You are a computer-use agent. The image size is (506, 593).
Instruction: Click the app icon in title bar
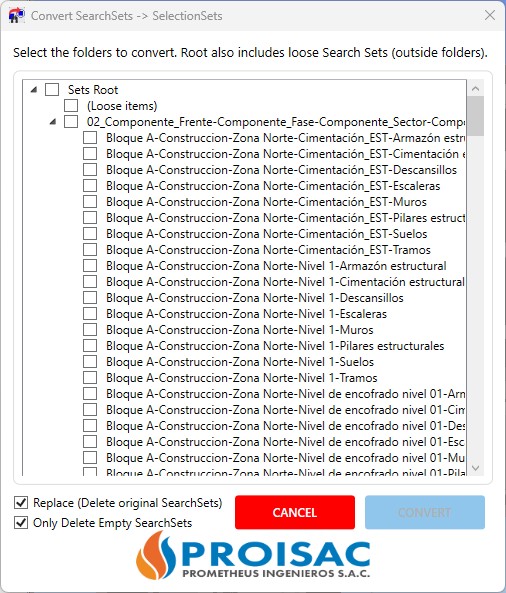[16, 16]
